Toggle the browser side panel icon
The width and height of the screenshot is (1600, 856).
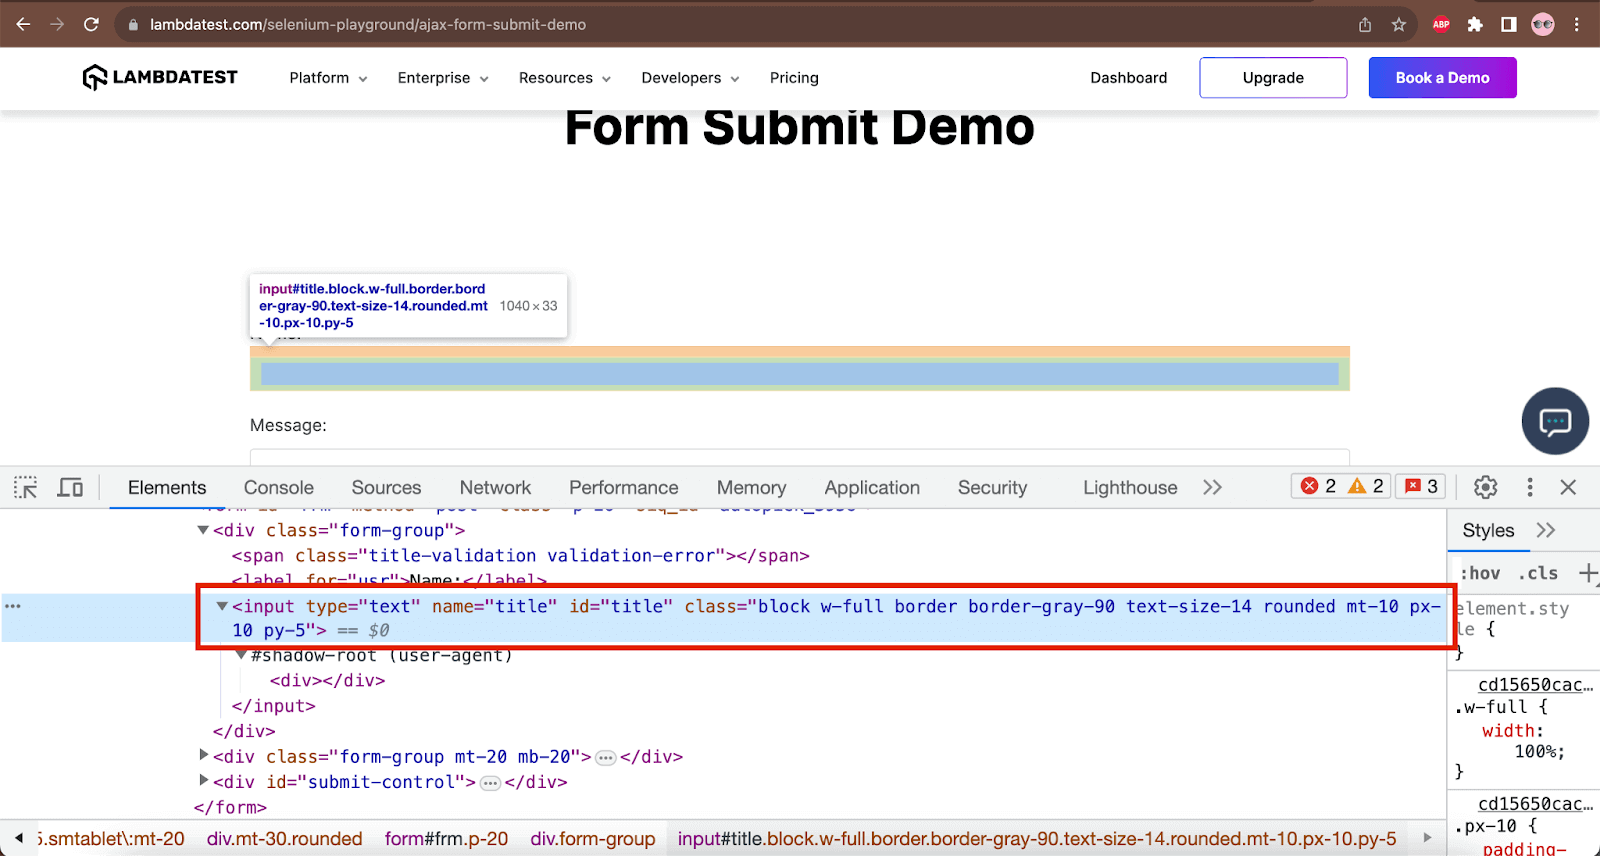tap(1509, 24)
